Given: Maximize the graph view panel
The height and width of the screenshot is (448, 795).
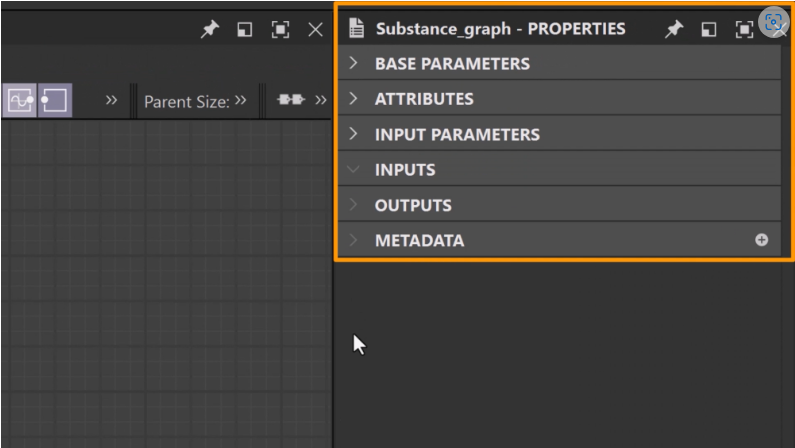Looking at the screenshot, I should coord(280,30).
